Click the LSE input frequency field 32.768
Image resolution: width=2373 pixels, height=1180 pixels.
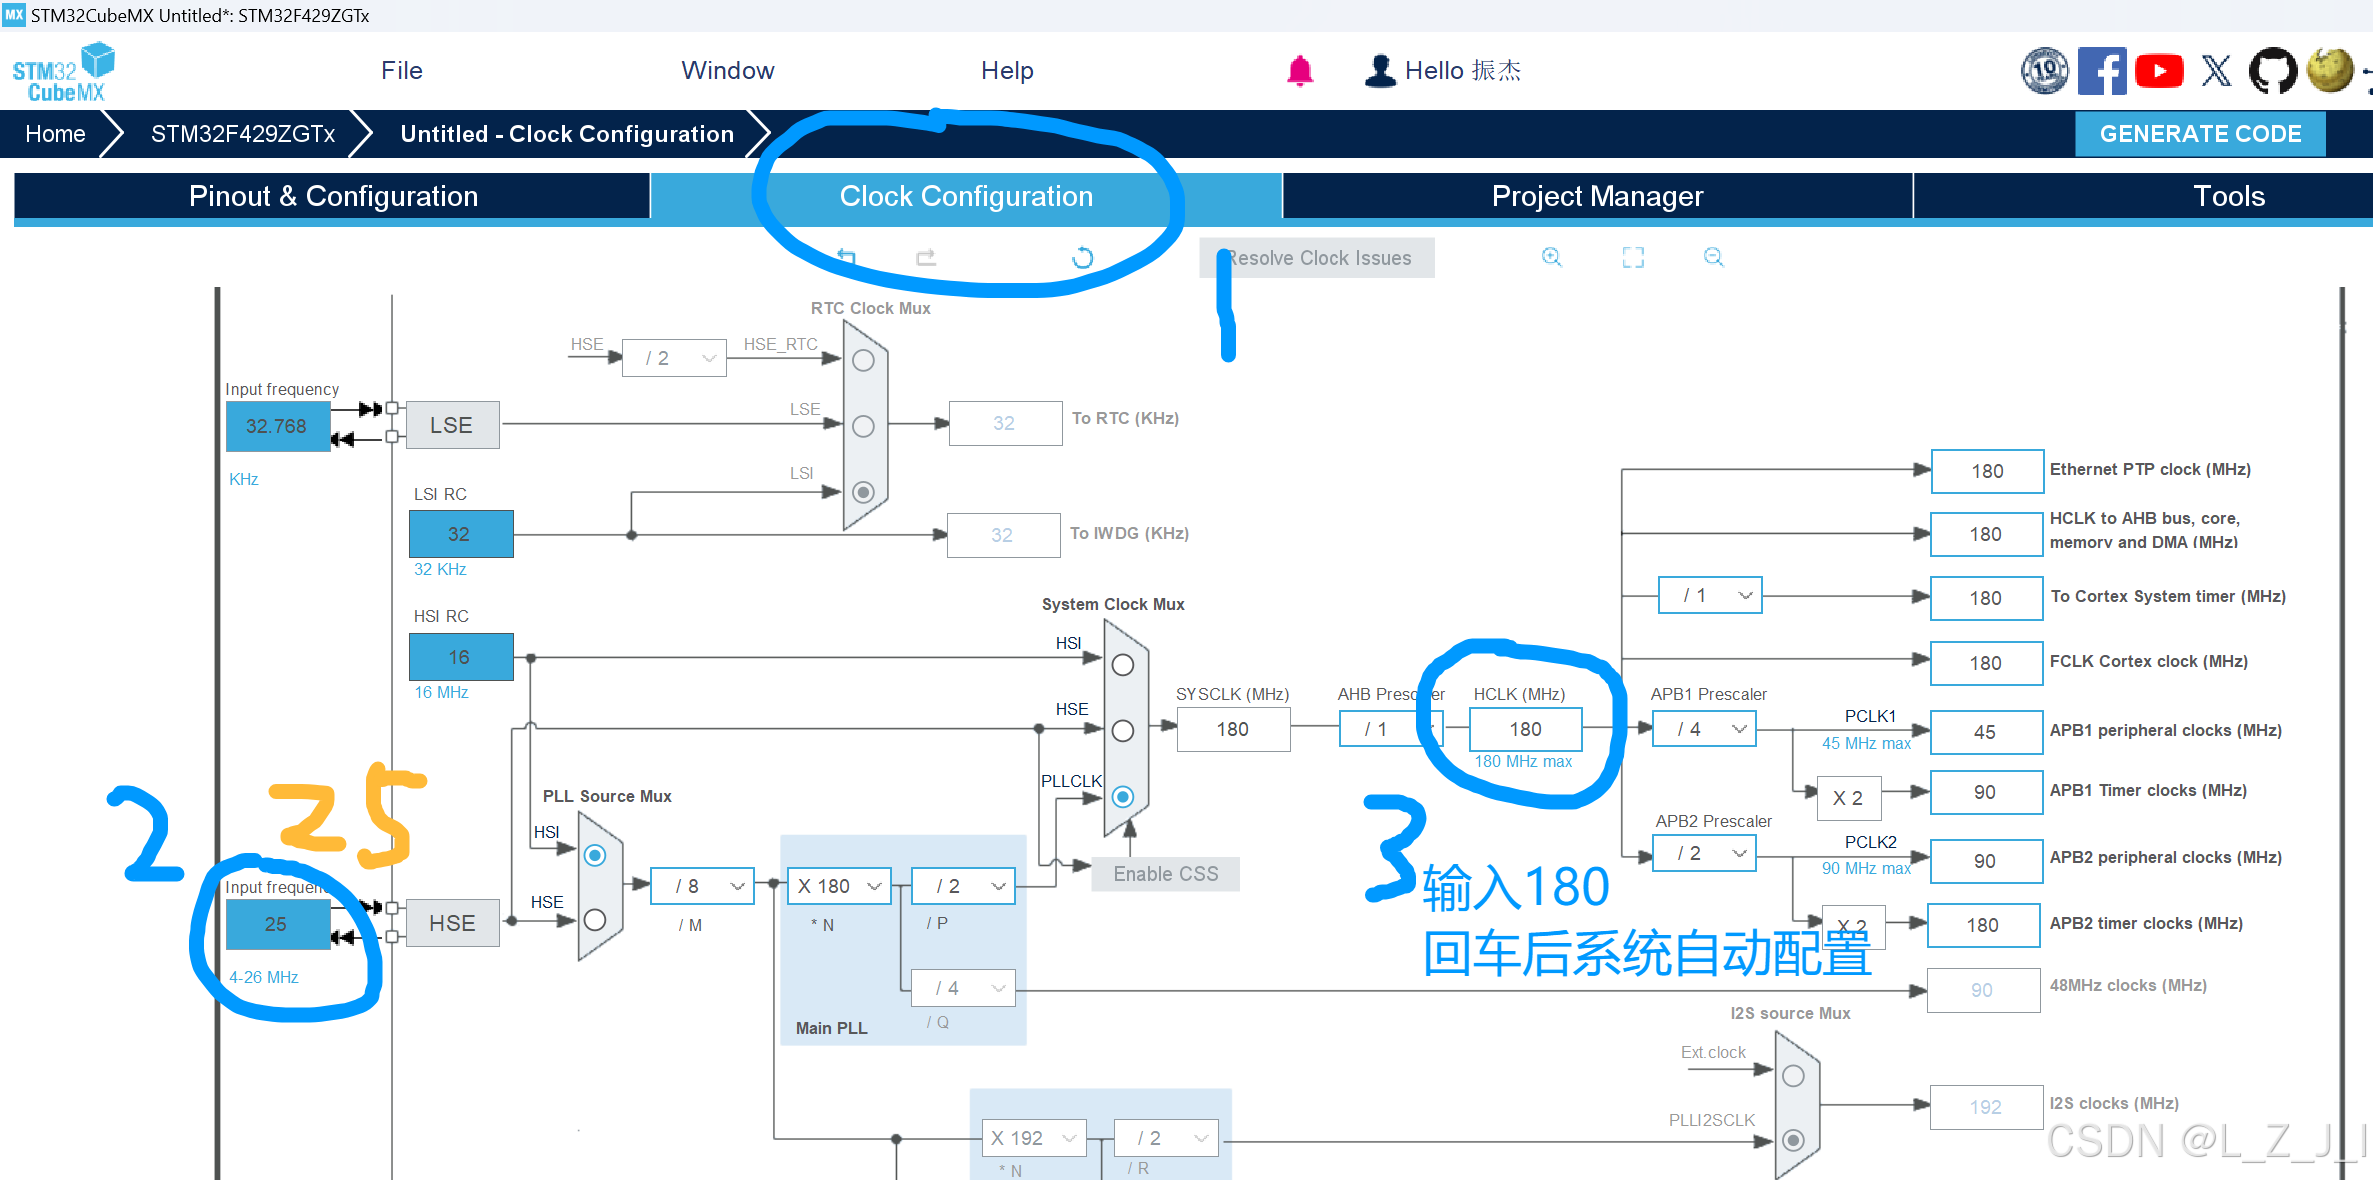(x=277, y=426)
